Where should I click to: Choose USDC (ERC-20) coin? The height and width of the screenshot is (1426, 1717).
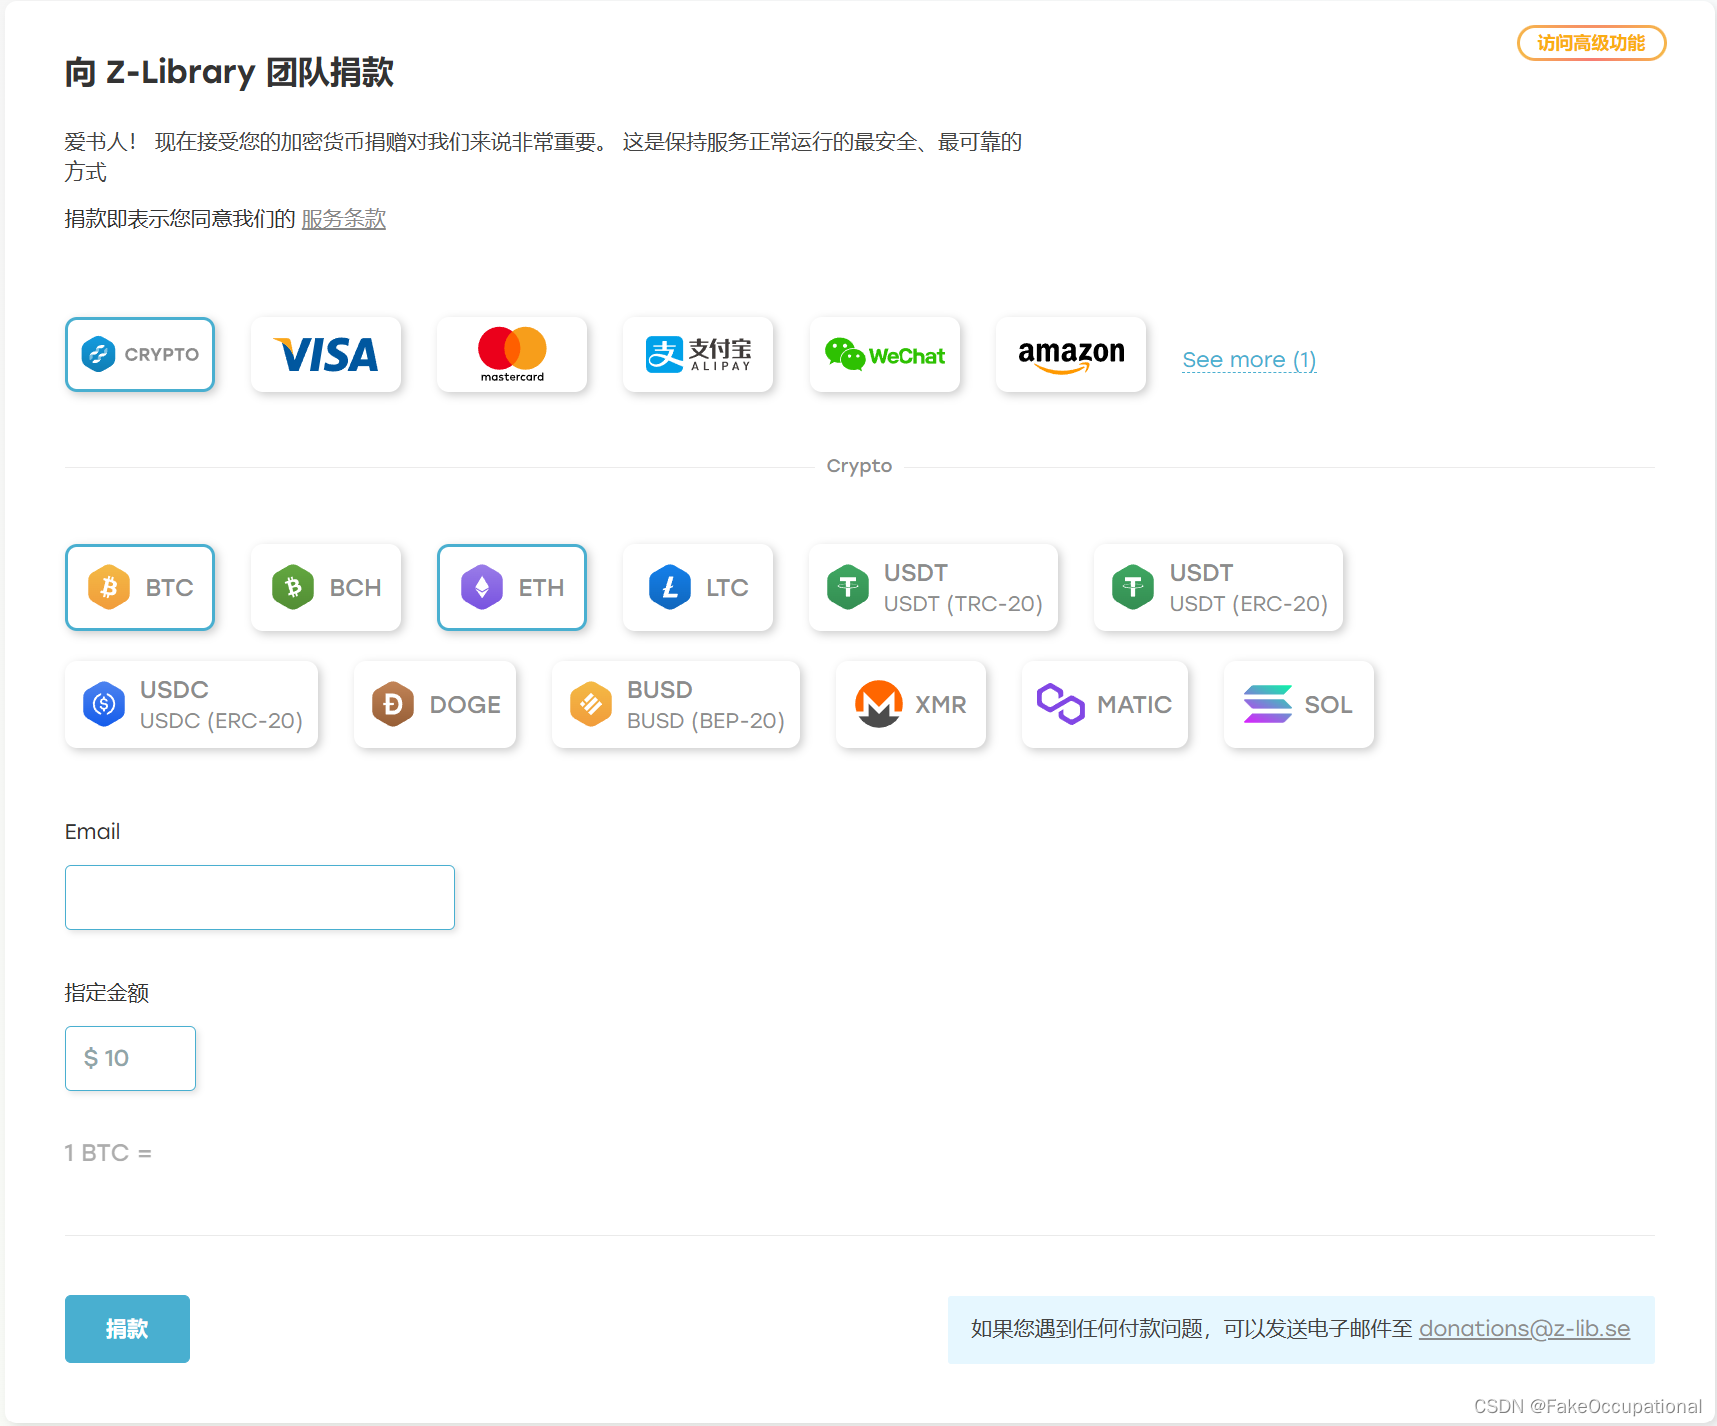point(192,704)
